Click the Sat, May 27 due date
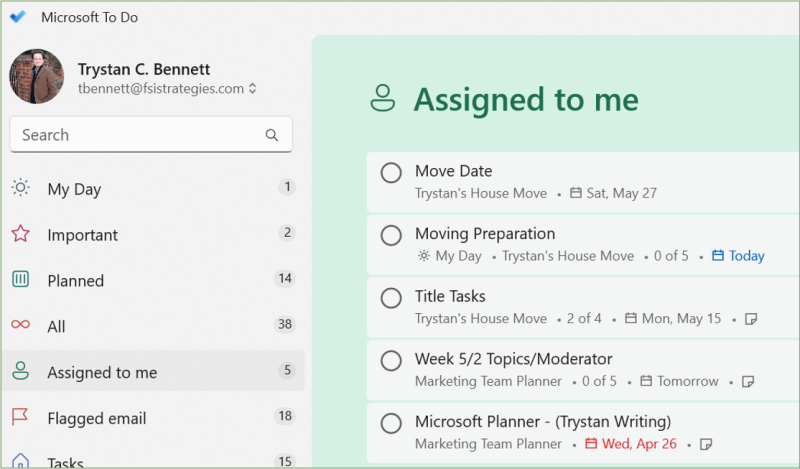This screenshot has width=800, height=469. point(621,193)
